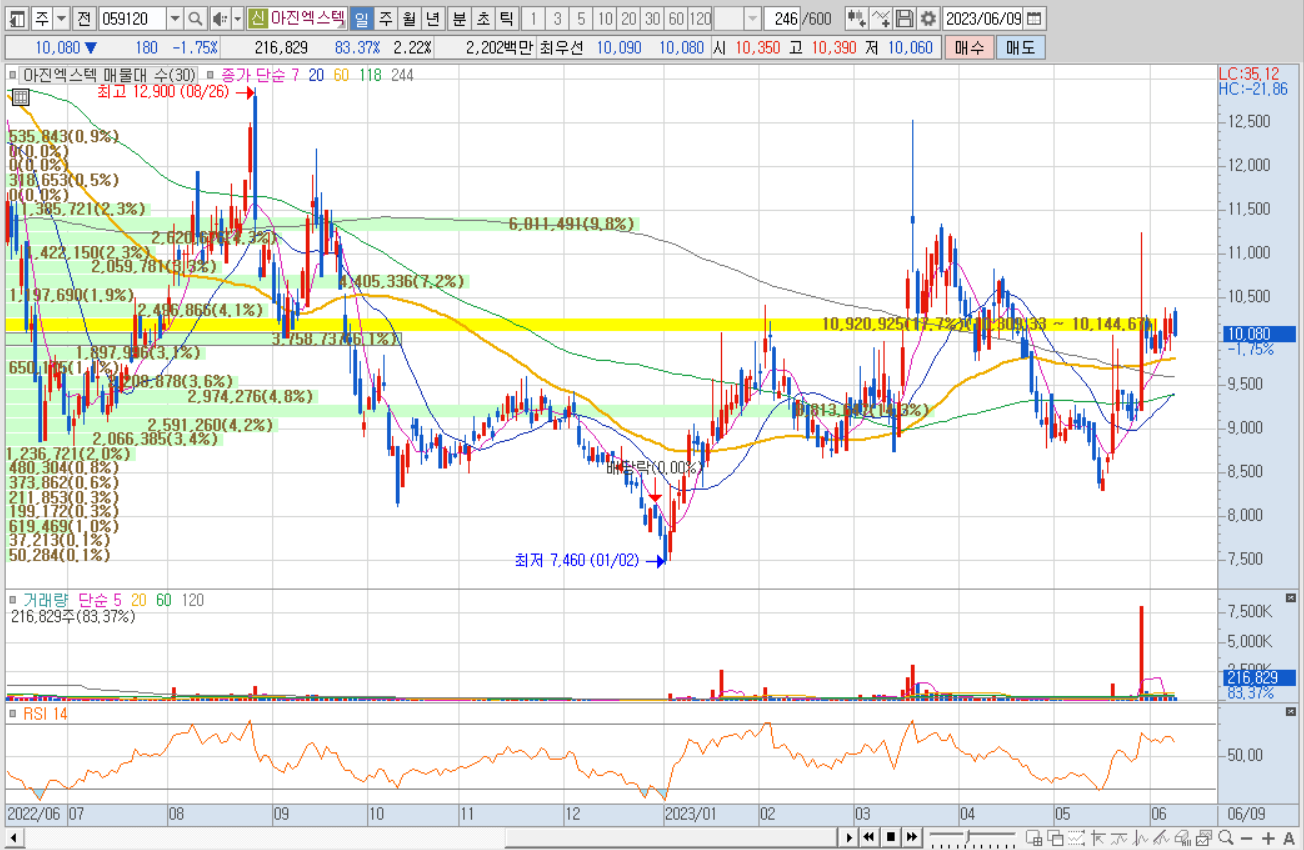Click the add chart window icon
1304x850 pixels.
tap(1034, 838)
